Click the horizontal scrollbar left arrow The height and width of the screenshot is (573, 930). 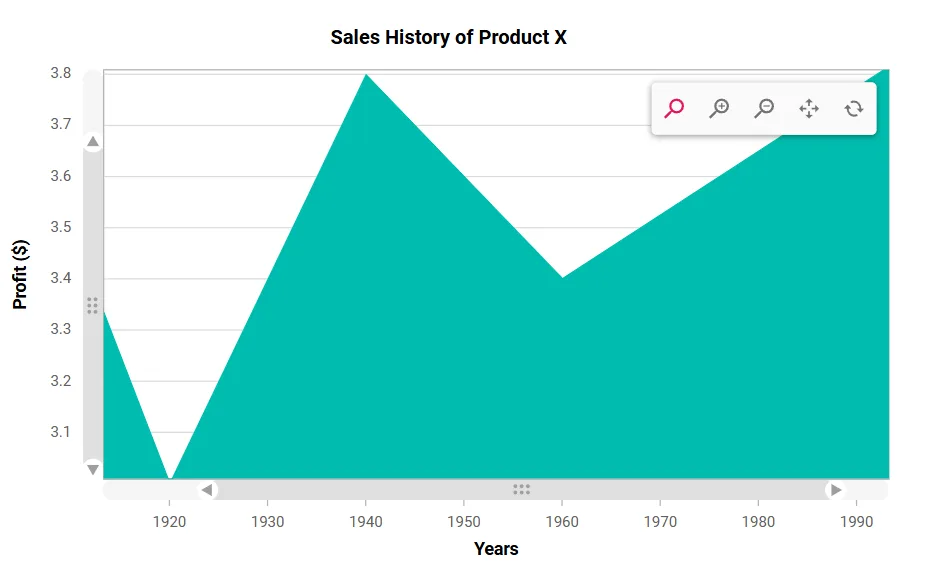(x=207, y=490)
